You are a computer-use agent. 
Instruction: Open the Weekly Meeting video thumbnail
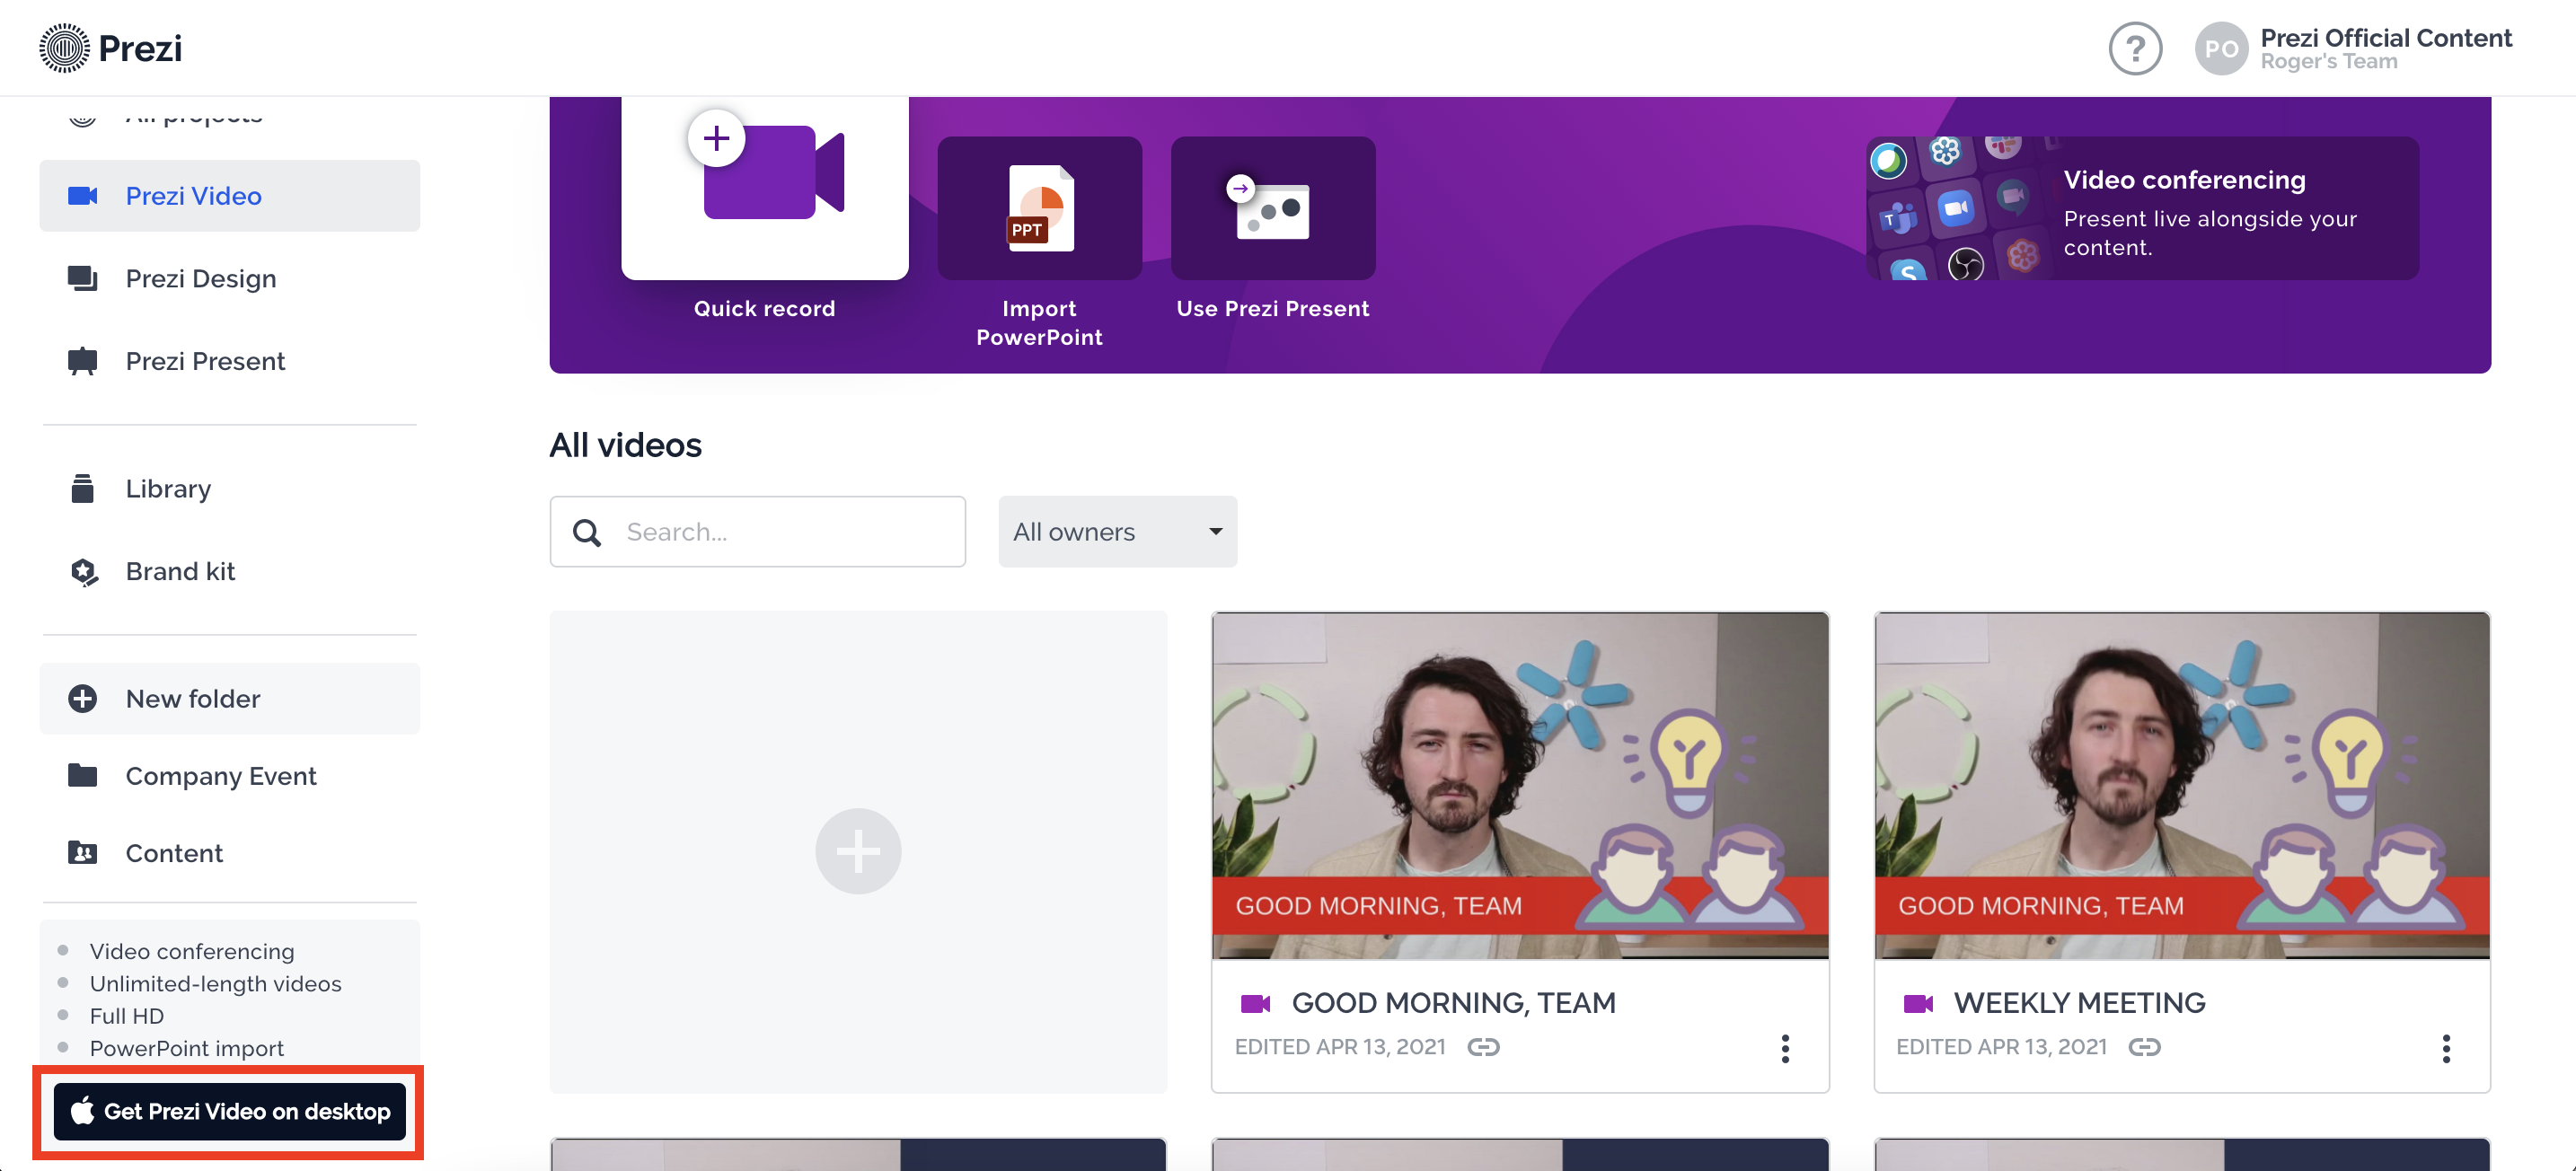coord(2181,785)
